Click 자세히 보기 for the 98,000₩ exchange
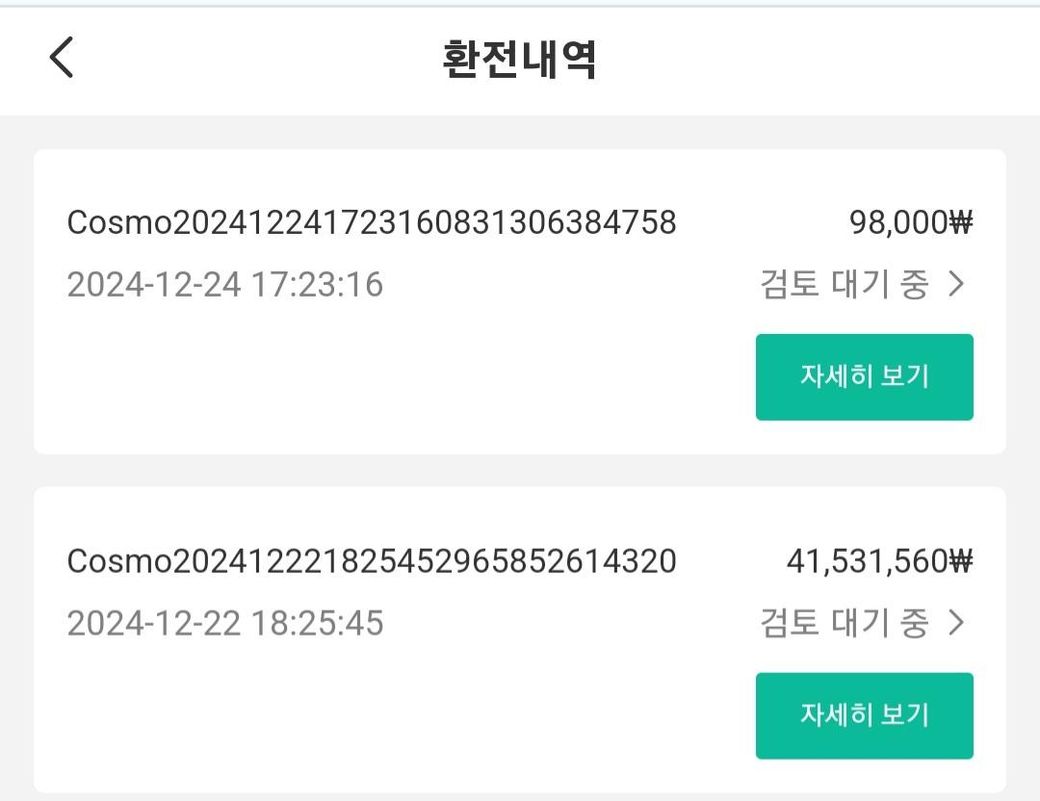1040x801 pixels. pyautogui.click(x=864, y=377)
